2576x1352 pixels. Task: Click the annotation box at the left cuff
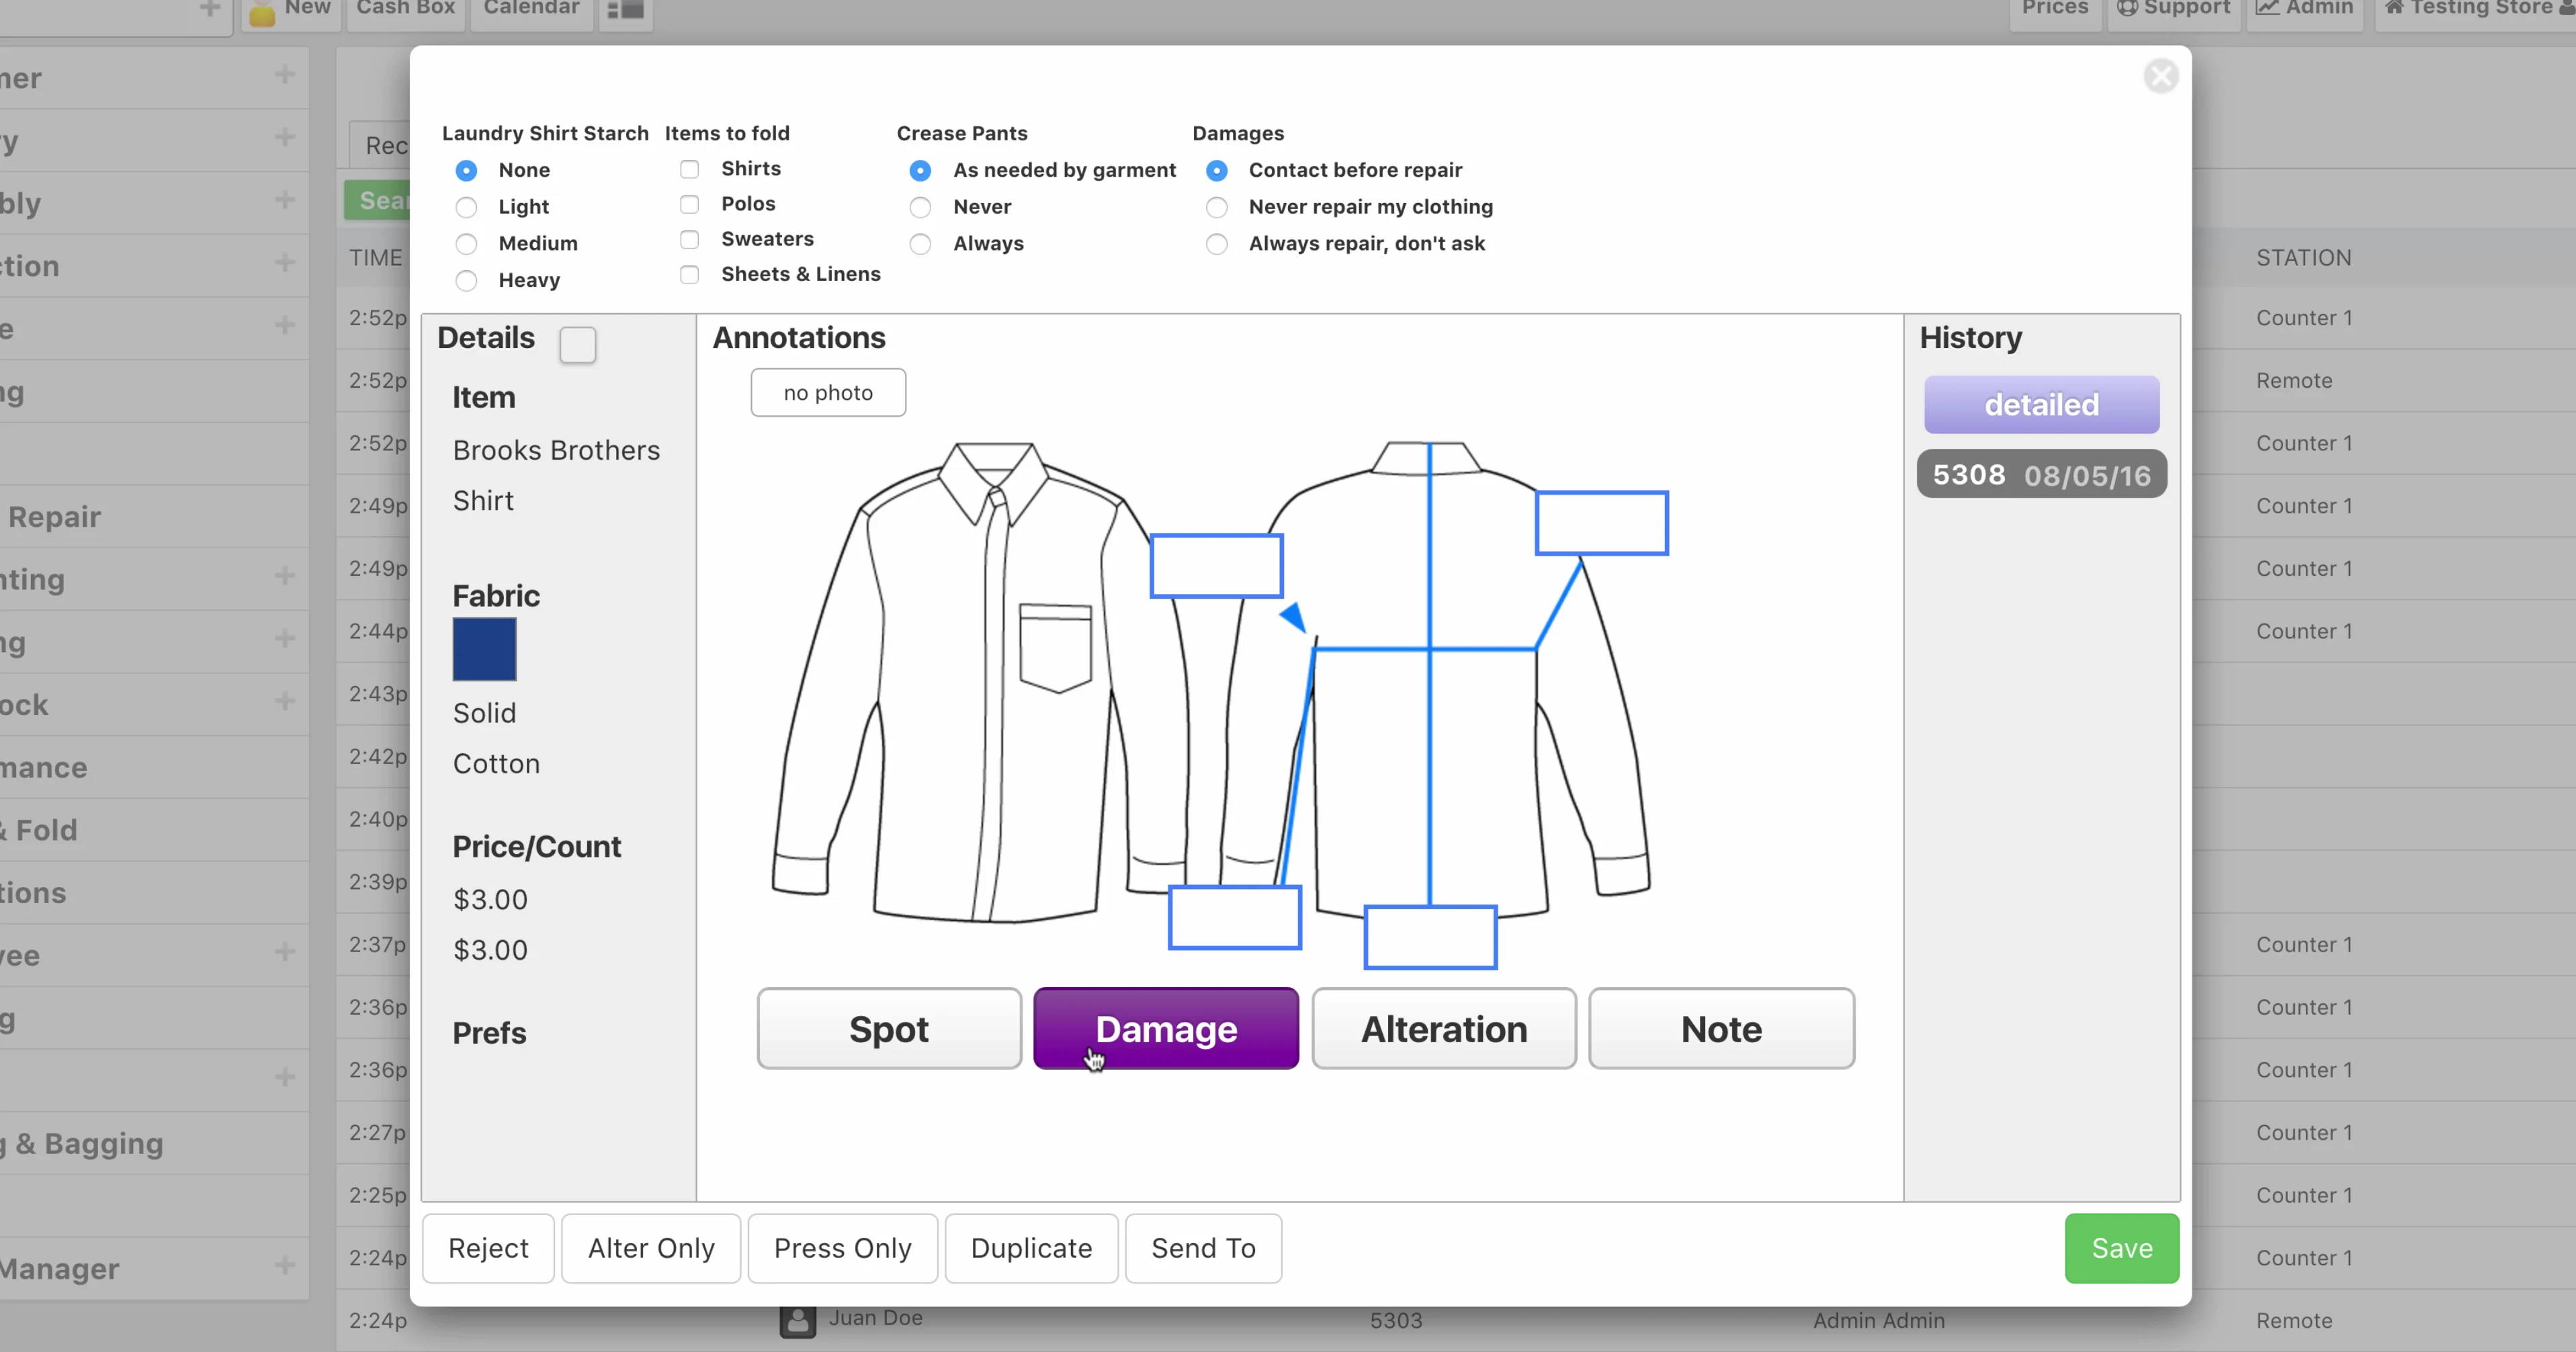click(x=1234, y=917)
